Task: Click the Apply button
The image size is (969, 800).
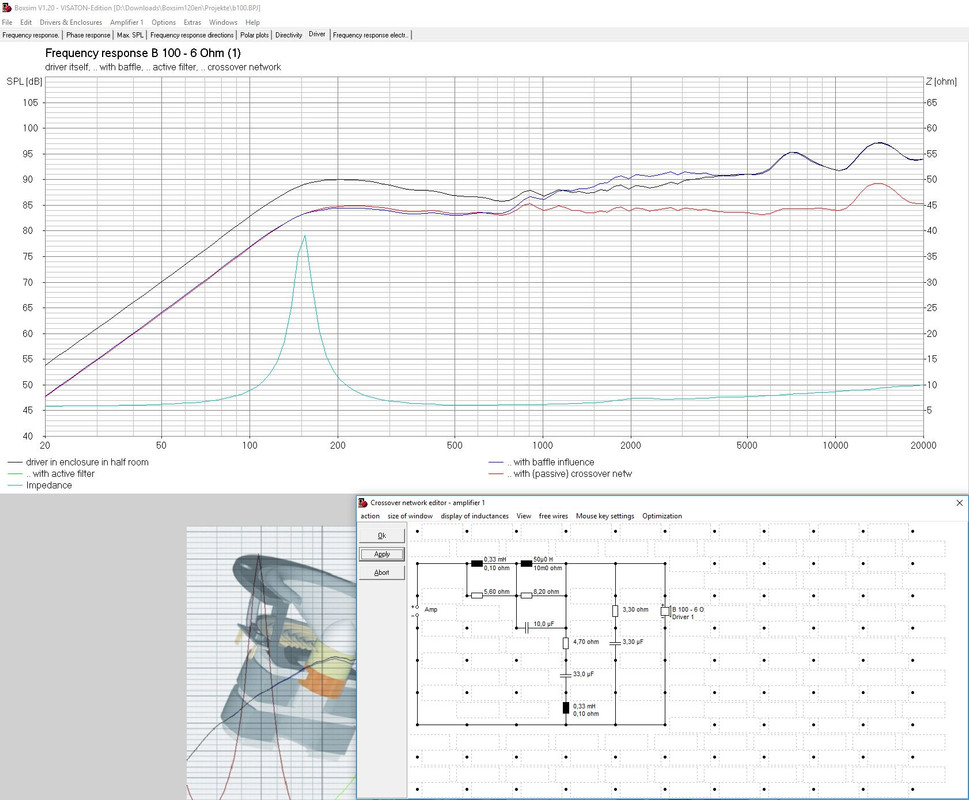Action: coord(382,554)
